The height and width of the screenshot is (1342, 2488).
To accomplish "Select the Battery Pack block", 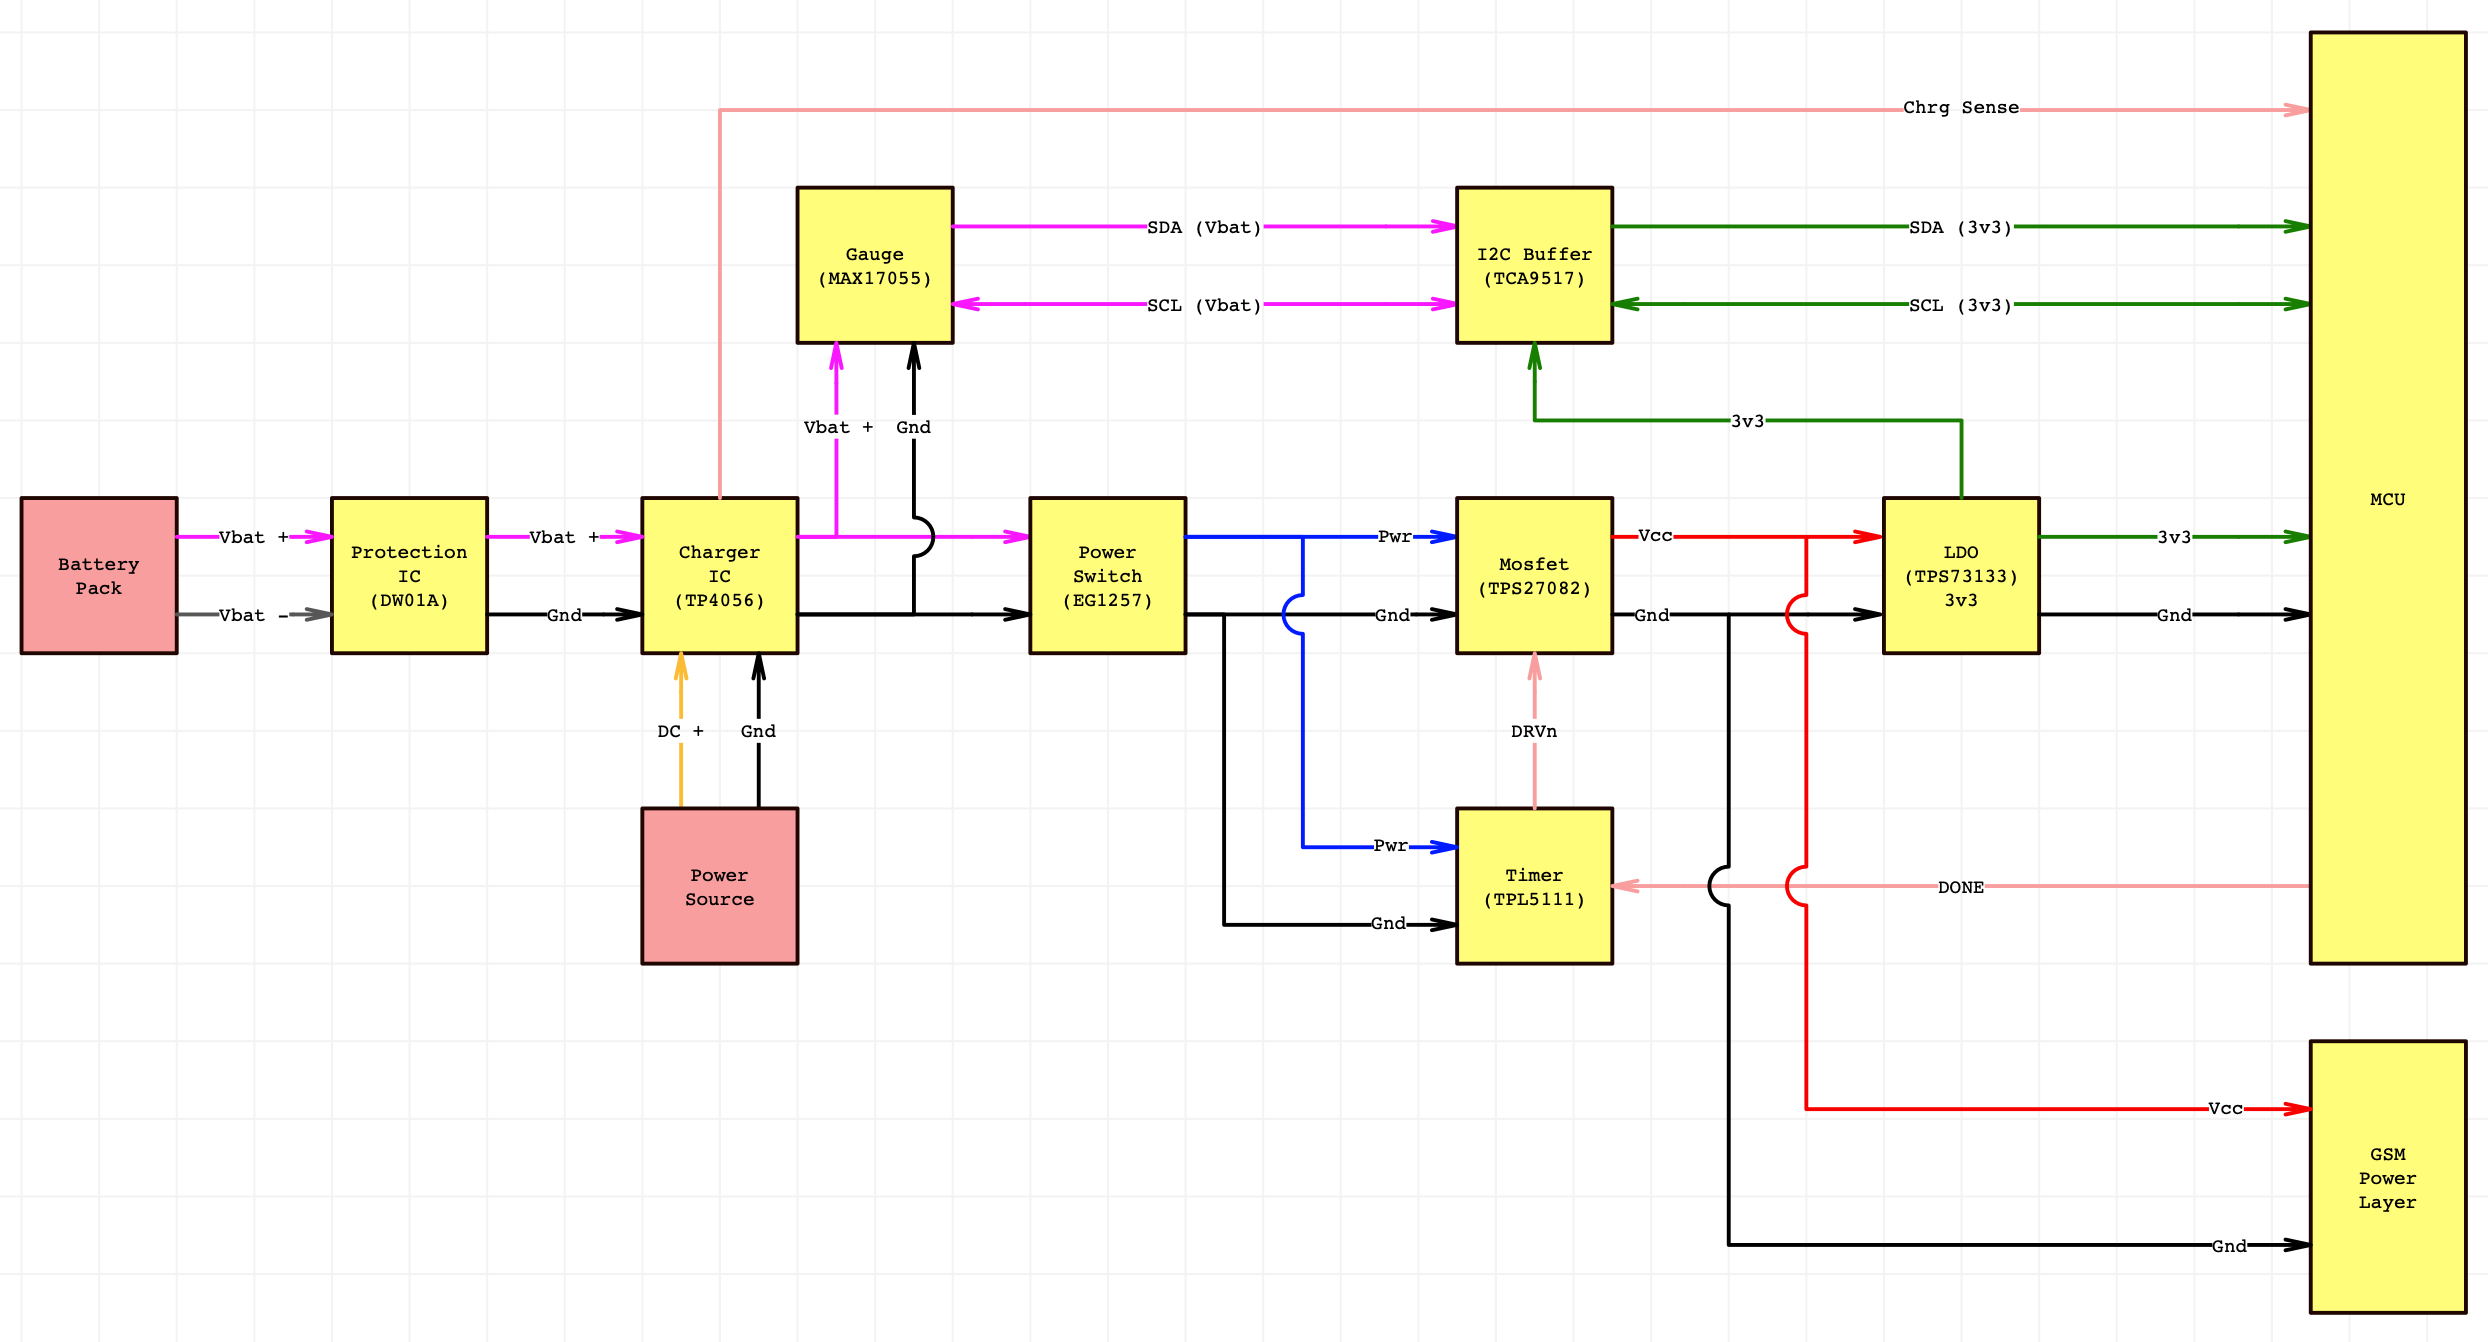I will coord(99,576).
